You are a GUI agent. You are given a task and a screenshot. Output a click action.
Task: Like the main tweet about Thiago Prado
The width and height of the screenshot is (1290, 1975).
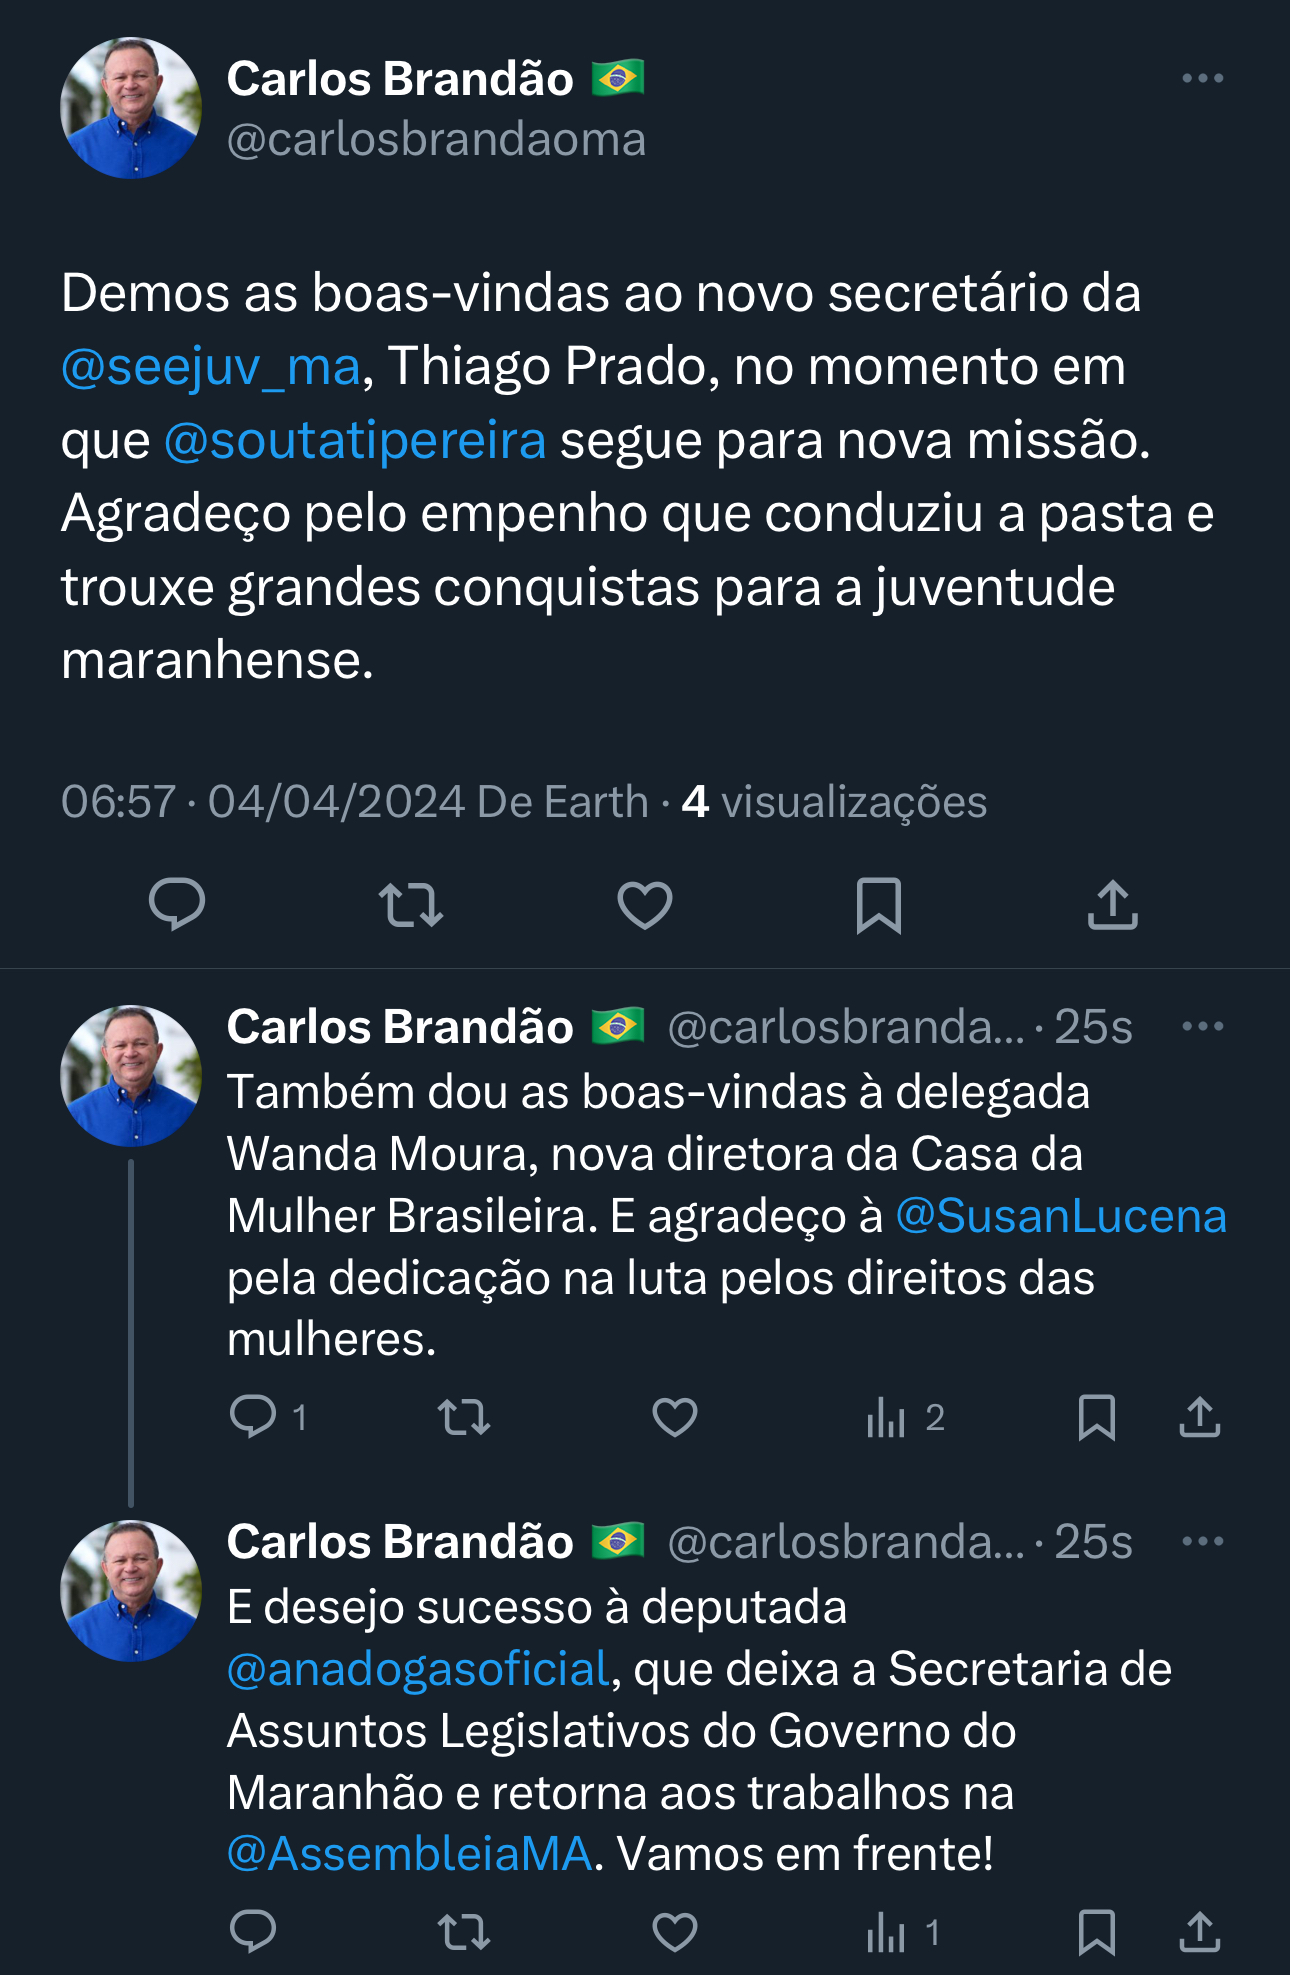coord(645,904)
